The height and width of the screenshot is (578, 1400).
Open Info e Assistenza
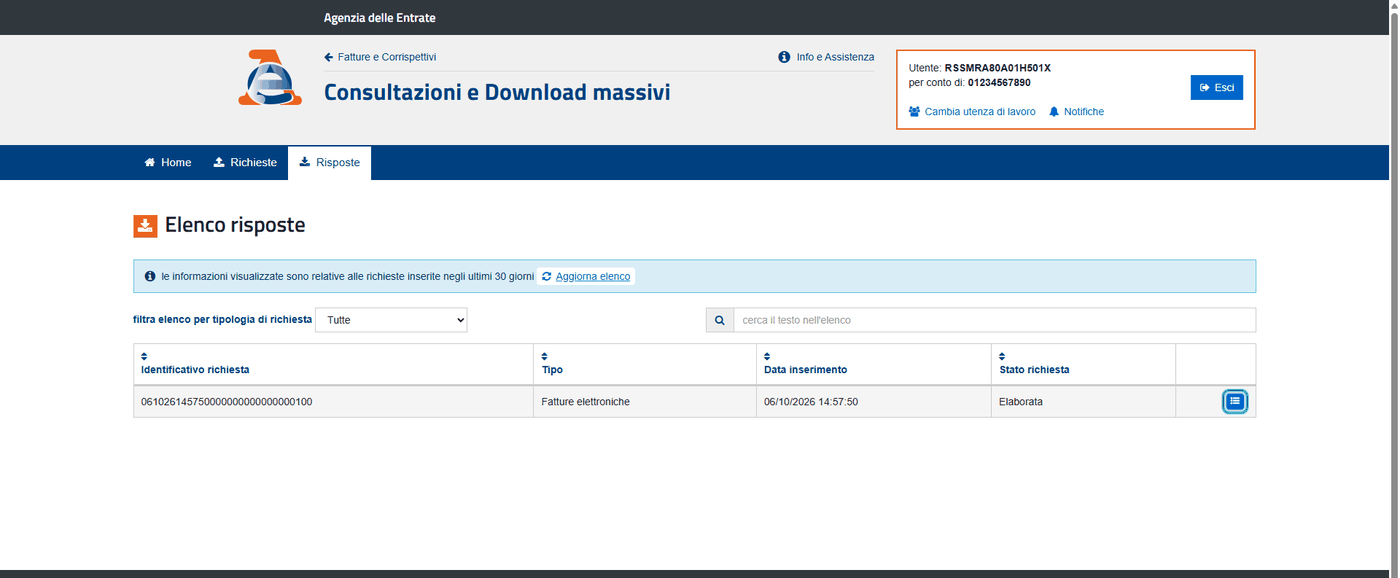[826, 57]
